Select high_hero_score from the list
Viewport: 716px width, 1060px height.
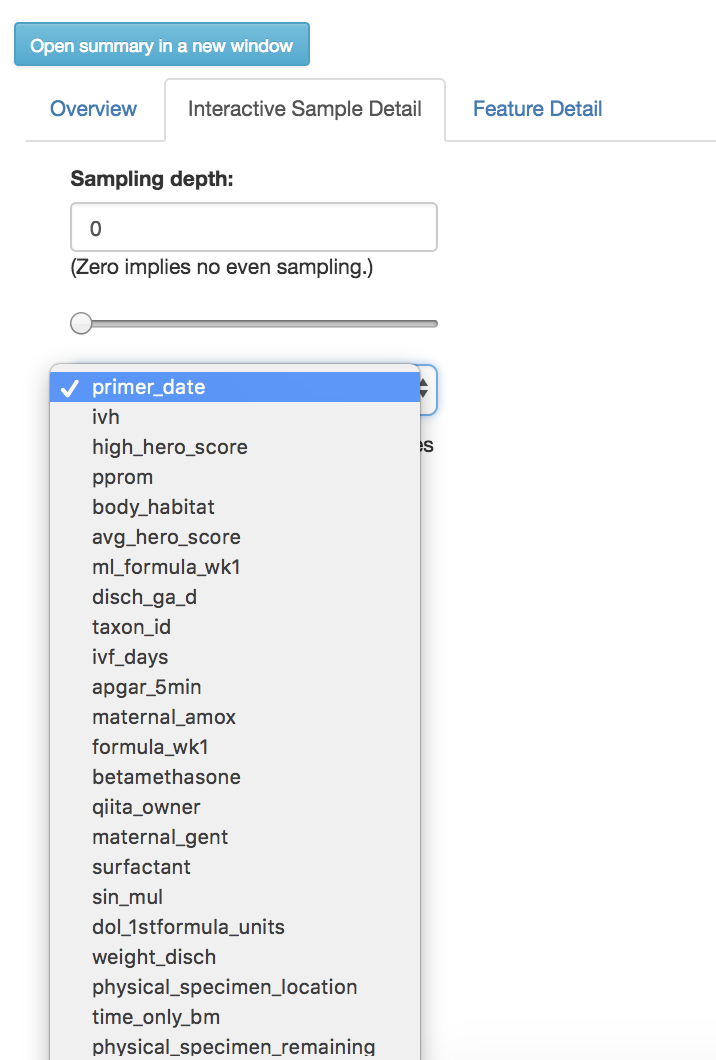pyautogui.click(x=169, y=447)
